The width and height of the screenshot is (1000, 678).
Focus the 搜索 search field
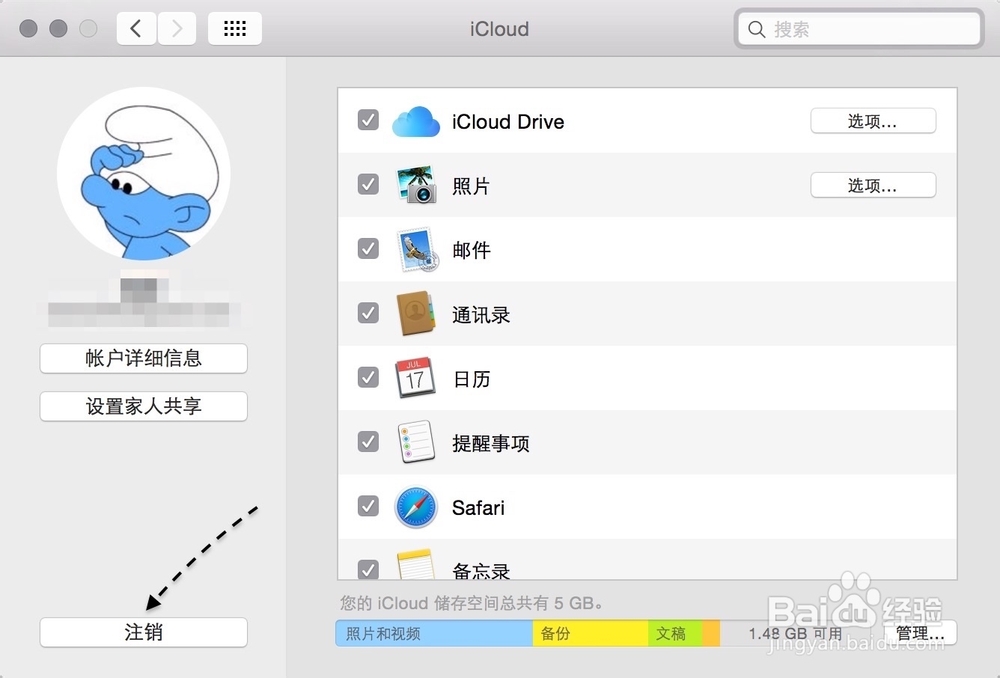coord(858,29)
